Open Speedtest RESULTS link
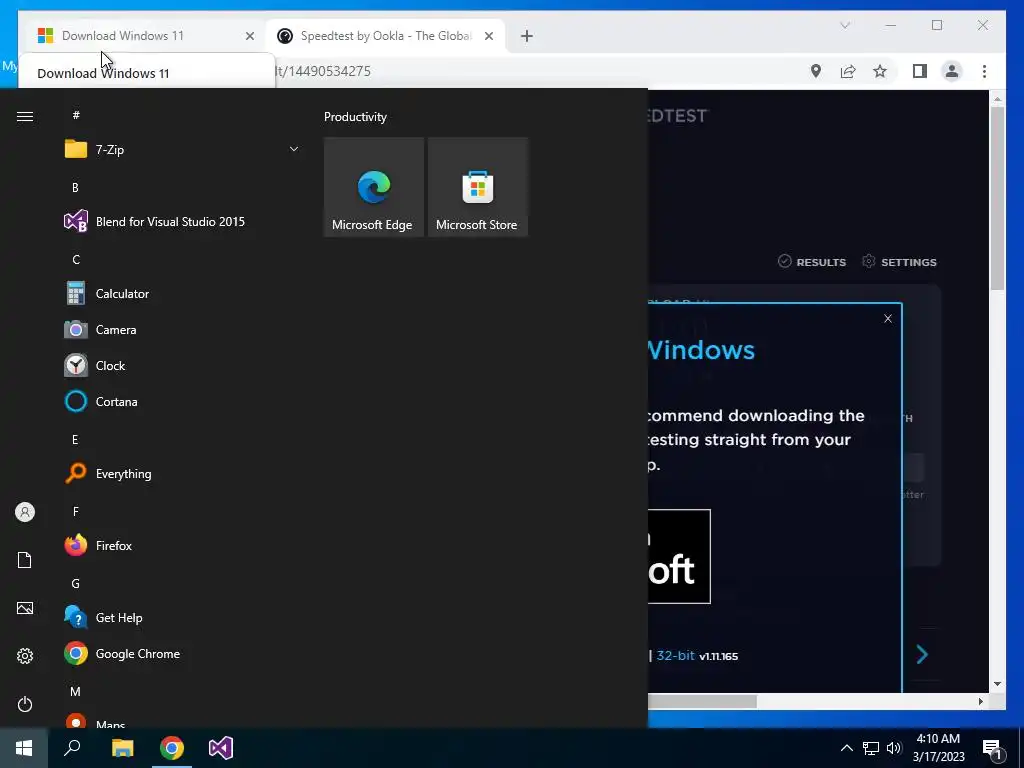Image resolution: width=1024 pixels, height=768 pixels. point(812,262)
